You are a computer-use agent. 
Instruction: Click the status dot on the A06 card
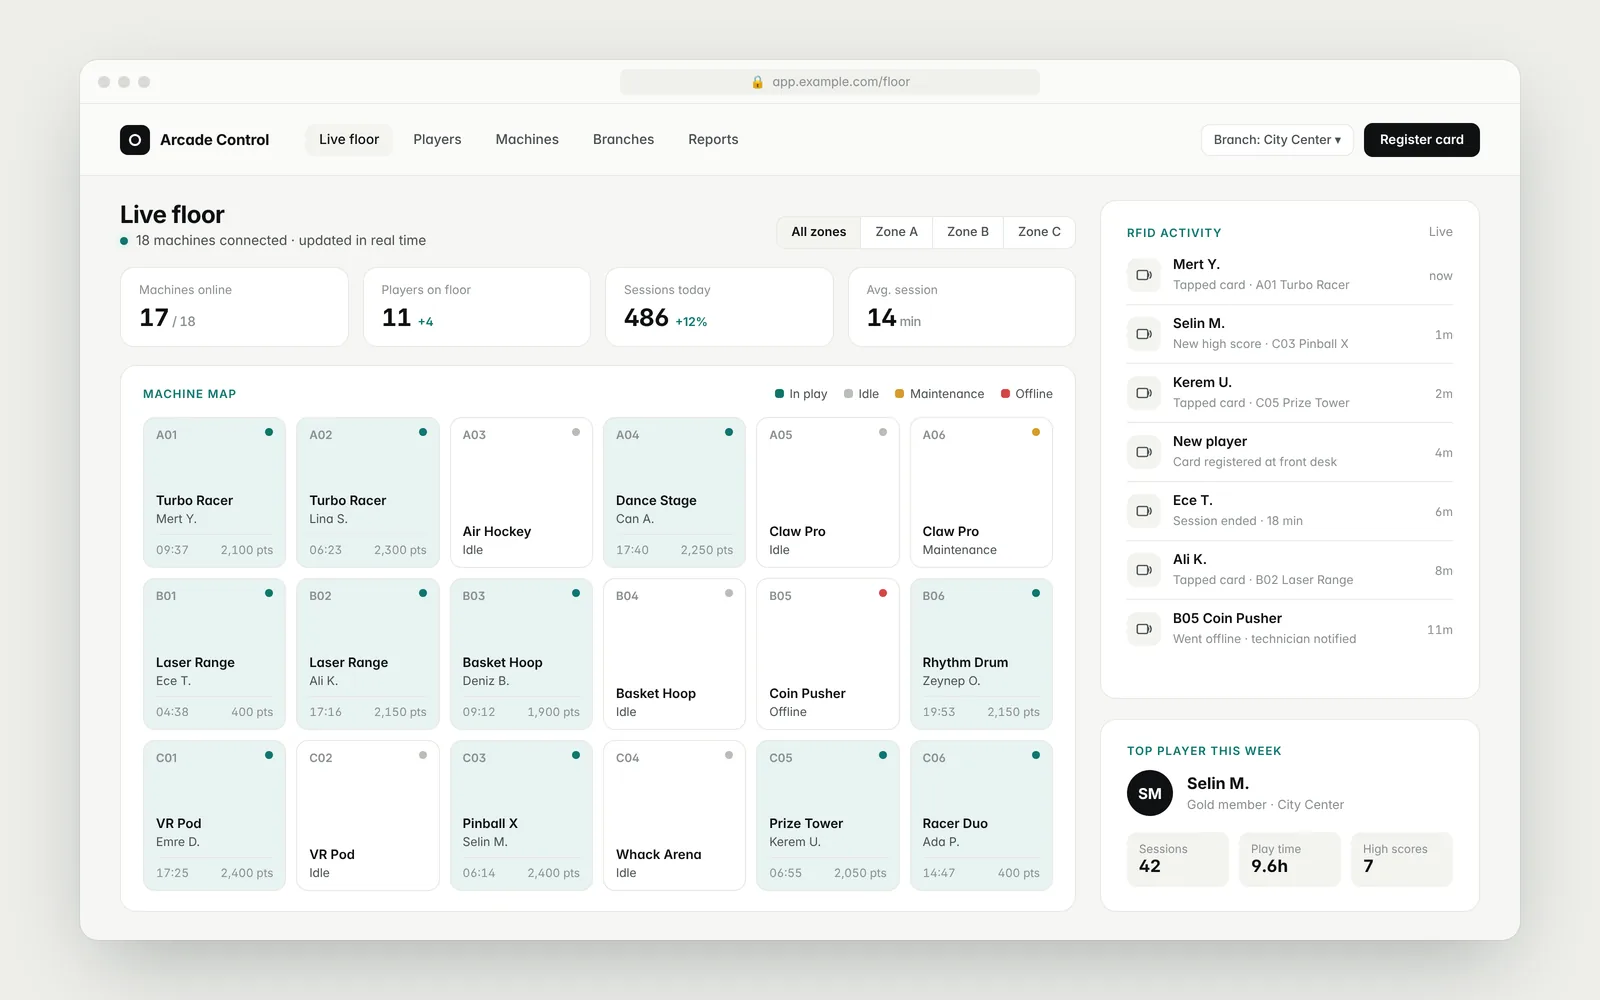tap(1036, 432)
